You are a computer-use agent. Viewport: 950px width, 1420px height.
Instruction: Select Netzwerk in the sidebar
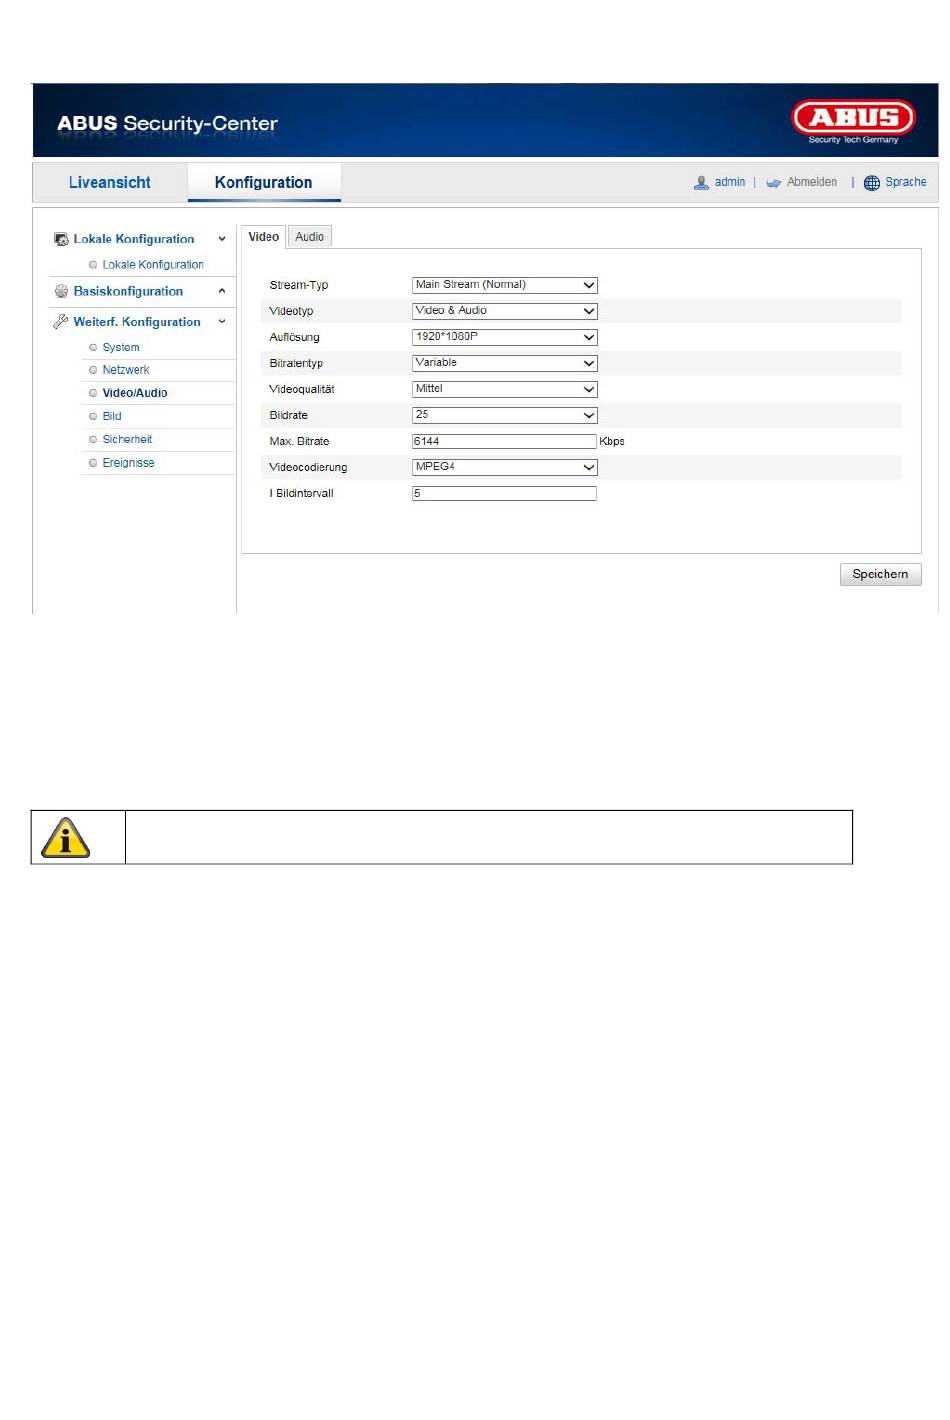126,370
